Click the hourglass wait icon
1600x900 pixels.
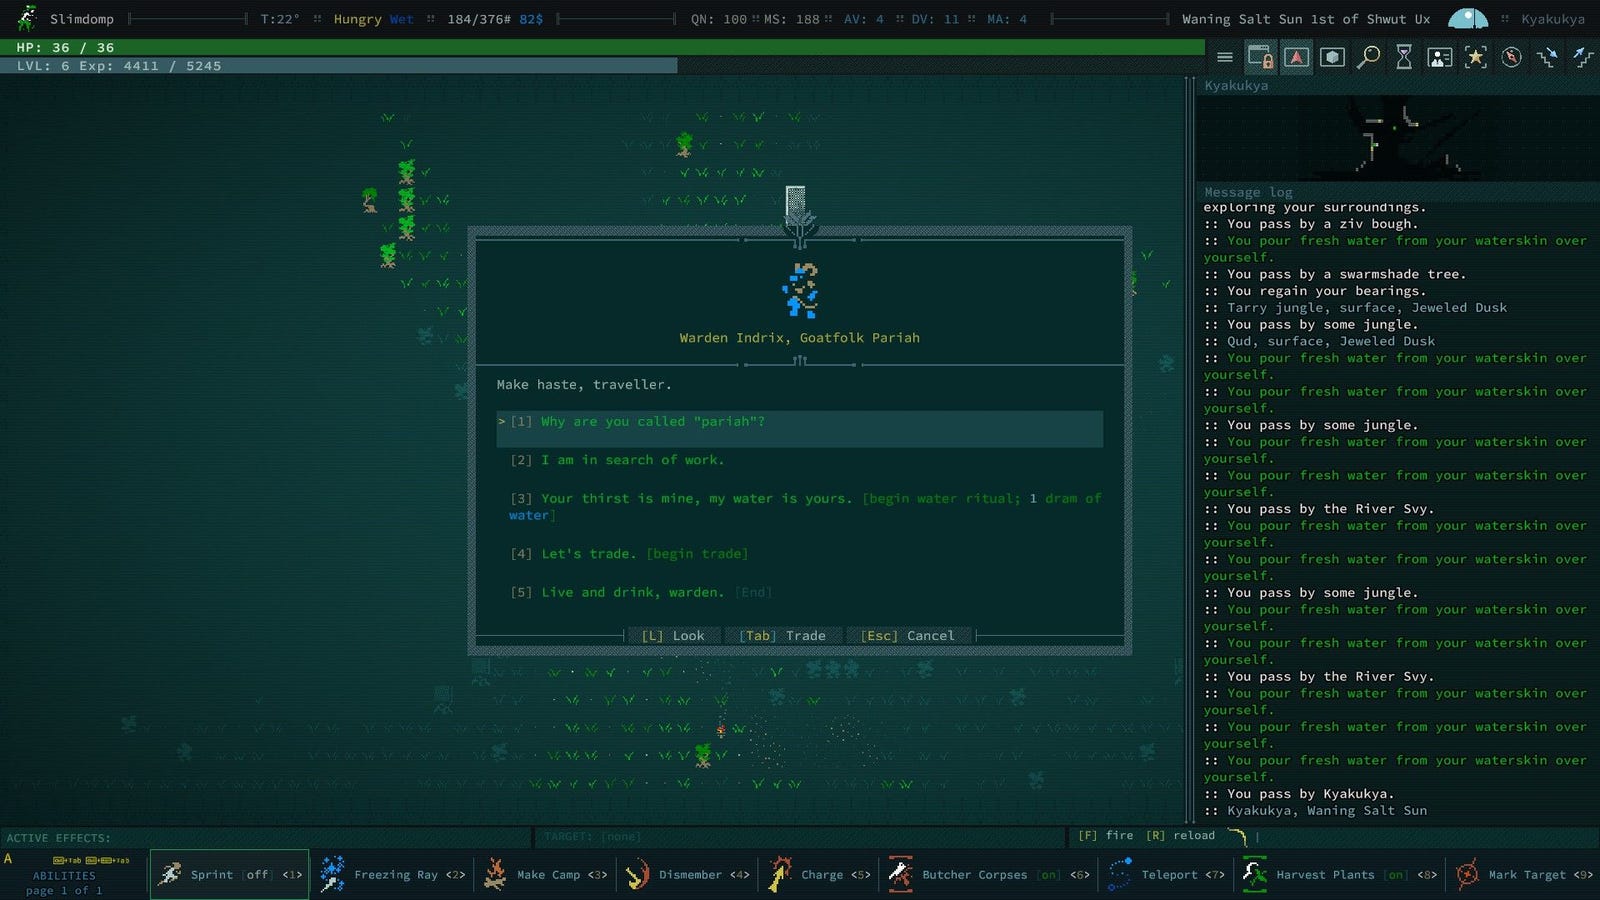coord(1404,57)
